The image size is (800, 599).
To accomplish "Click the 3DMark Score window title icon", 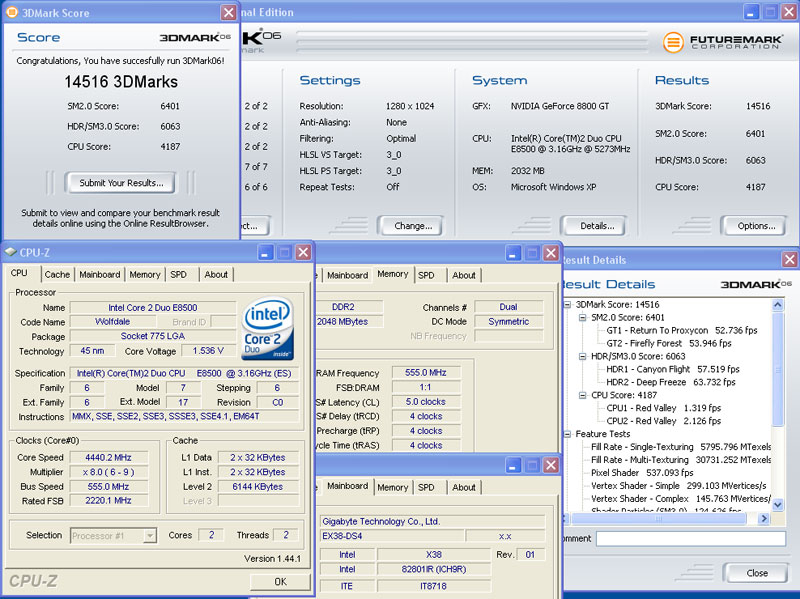I will point(11,13).
